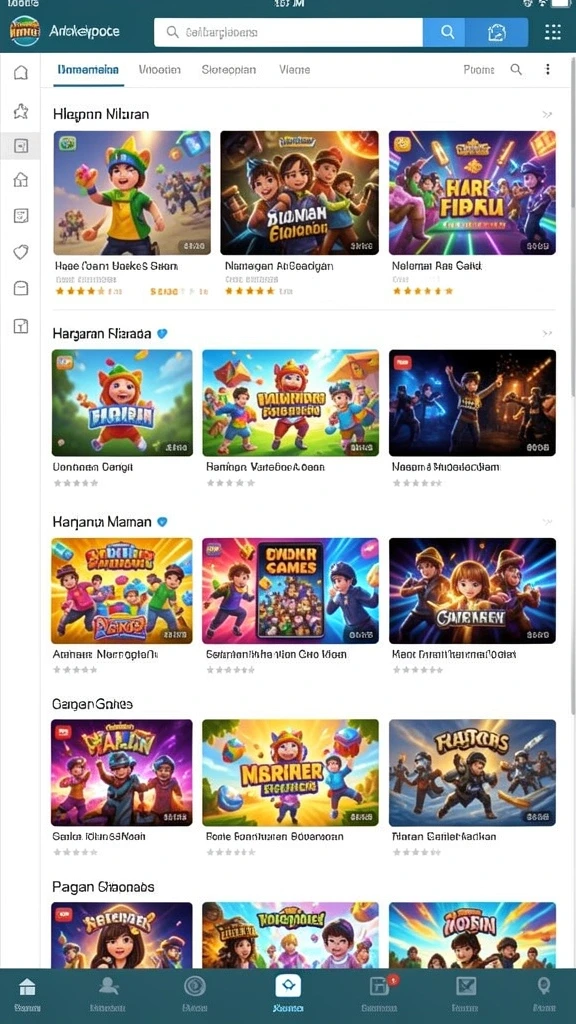Click the app logo in the header
This screenshot has height=1024, width=576.
coord(25,31)
